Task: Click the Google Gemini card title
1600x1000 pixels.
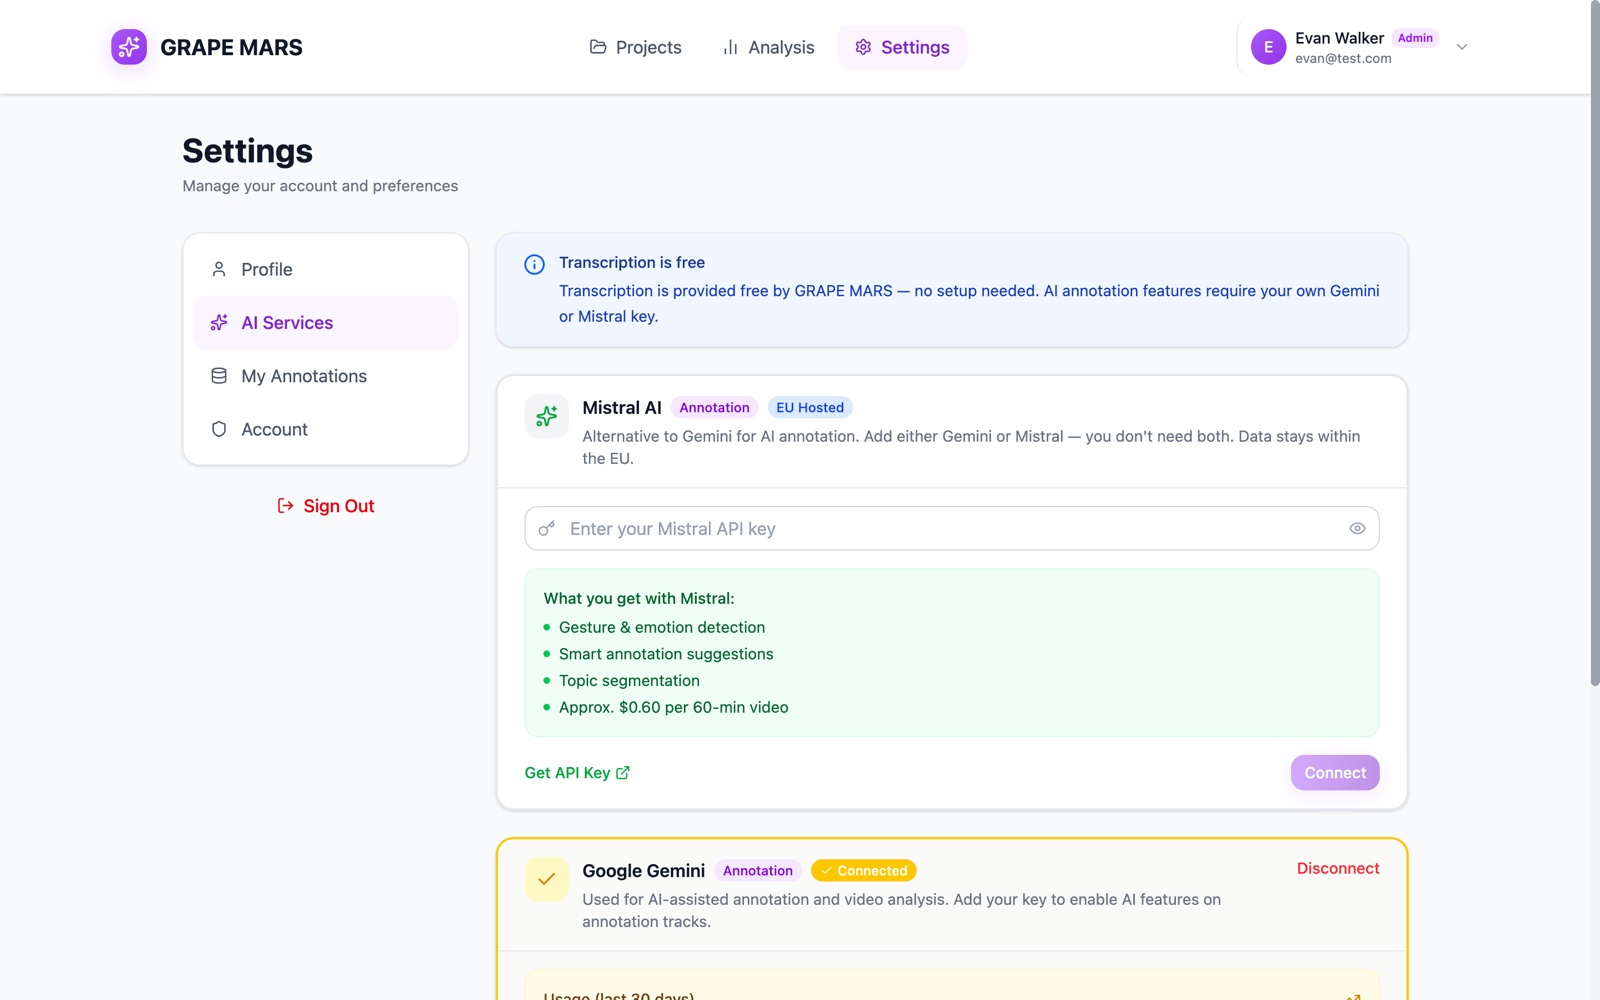Action: 644,871
